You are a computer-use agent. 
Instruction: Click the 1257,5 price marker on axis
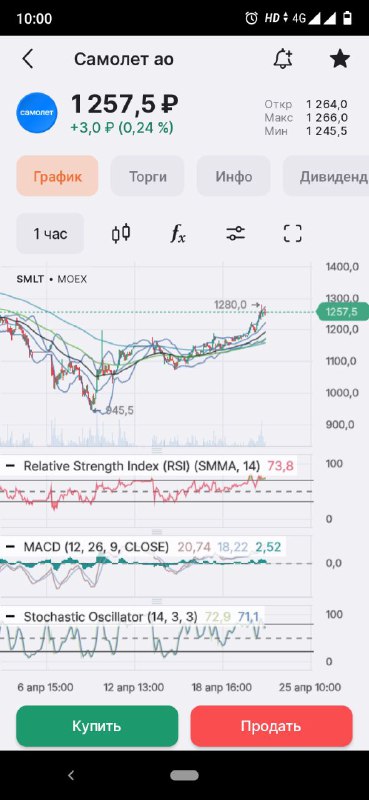[x=342, y=312]
